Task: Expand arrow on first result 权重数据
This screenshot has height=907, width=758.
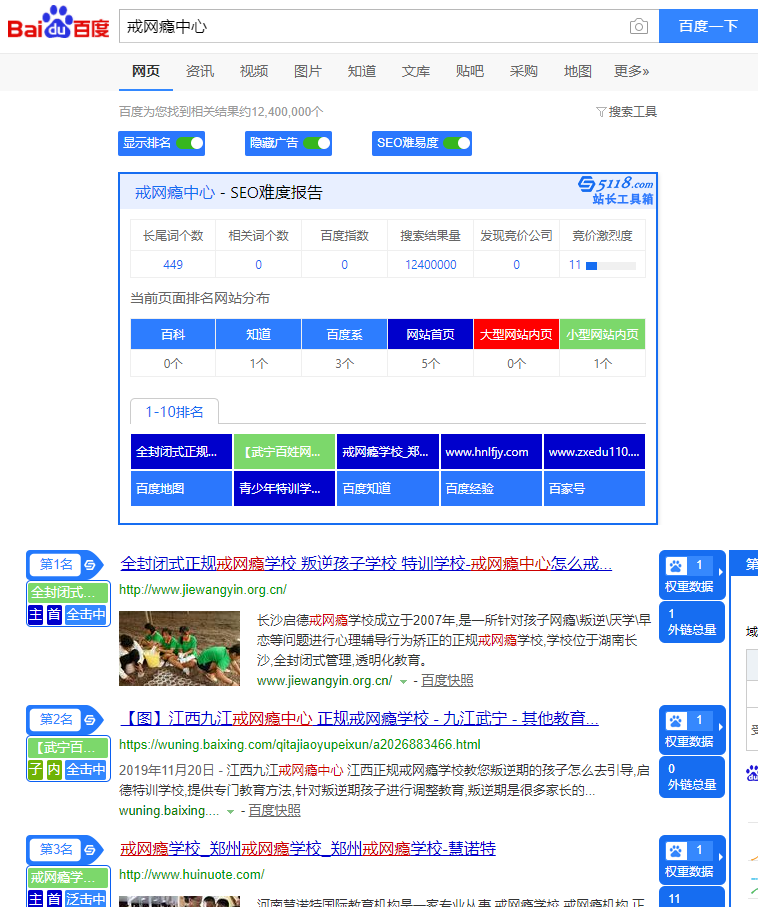Action: point(720,572)
